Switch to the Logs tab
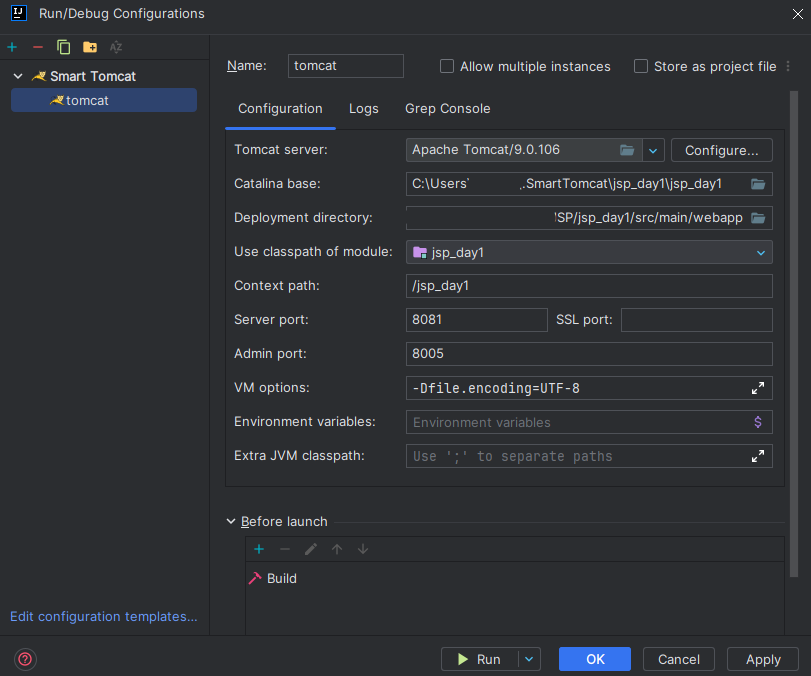Viewport: 811px width, 676px height. tap(364, 109)
